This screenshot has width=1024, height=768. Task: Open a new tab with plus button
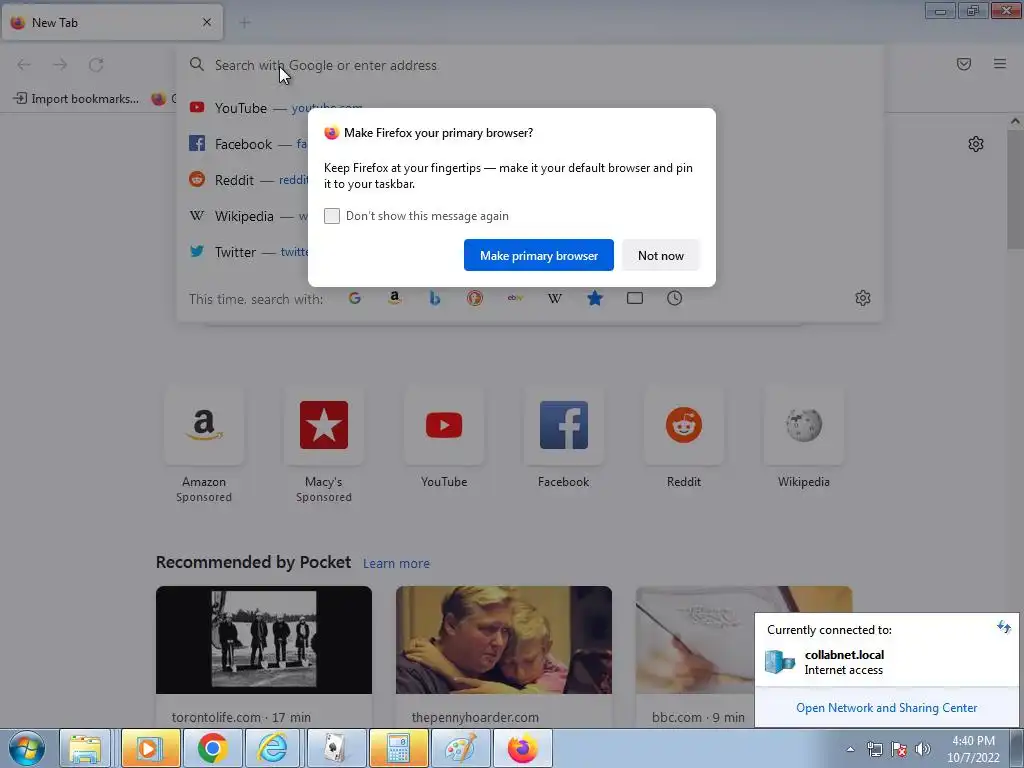pyautogui.click(x=245, y=23)
